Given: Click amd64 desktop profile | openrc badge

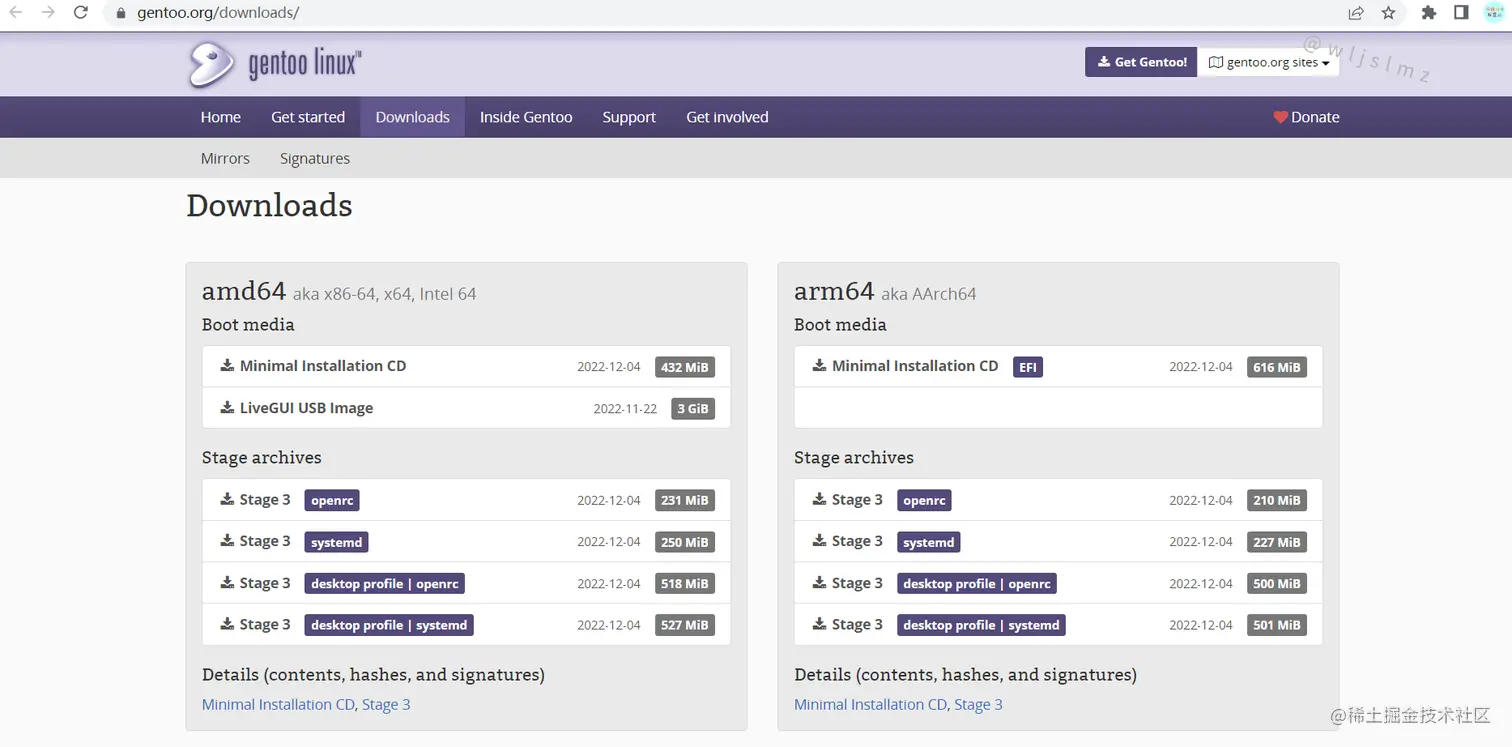Looking at the screenshot, I should pyautogui.click(x=385, y=583).
